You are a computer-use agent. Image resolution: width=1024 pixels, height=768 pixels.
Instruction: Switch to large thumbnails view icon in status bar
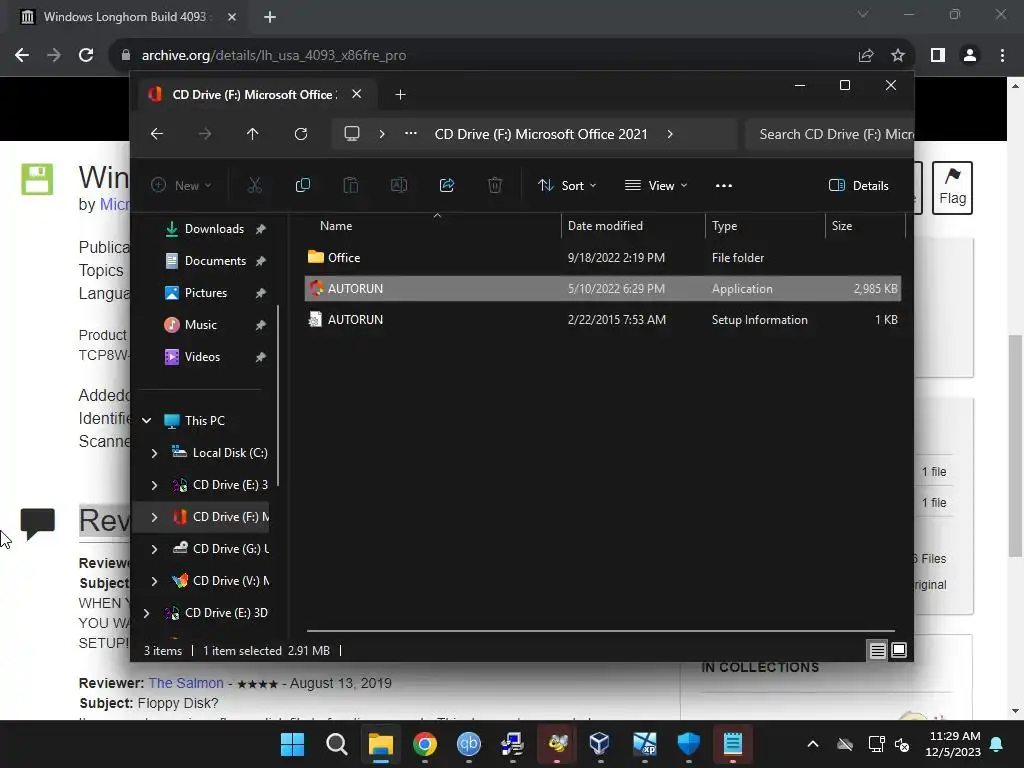tap(899, 650)
